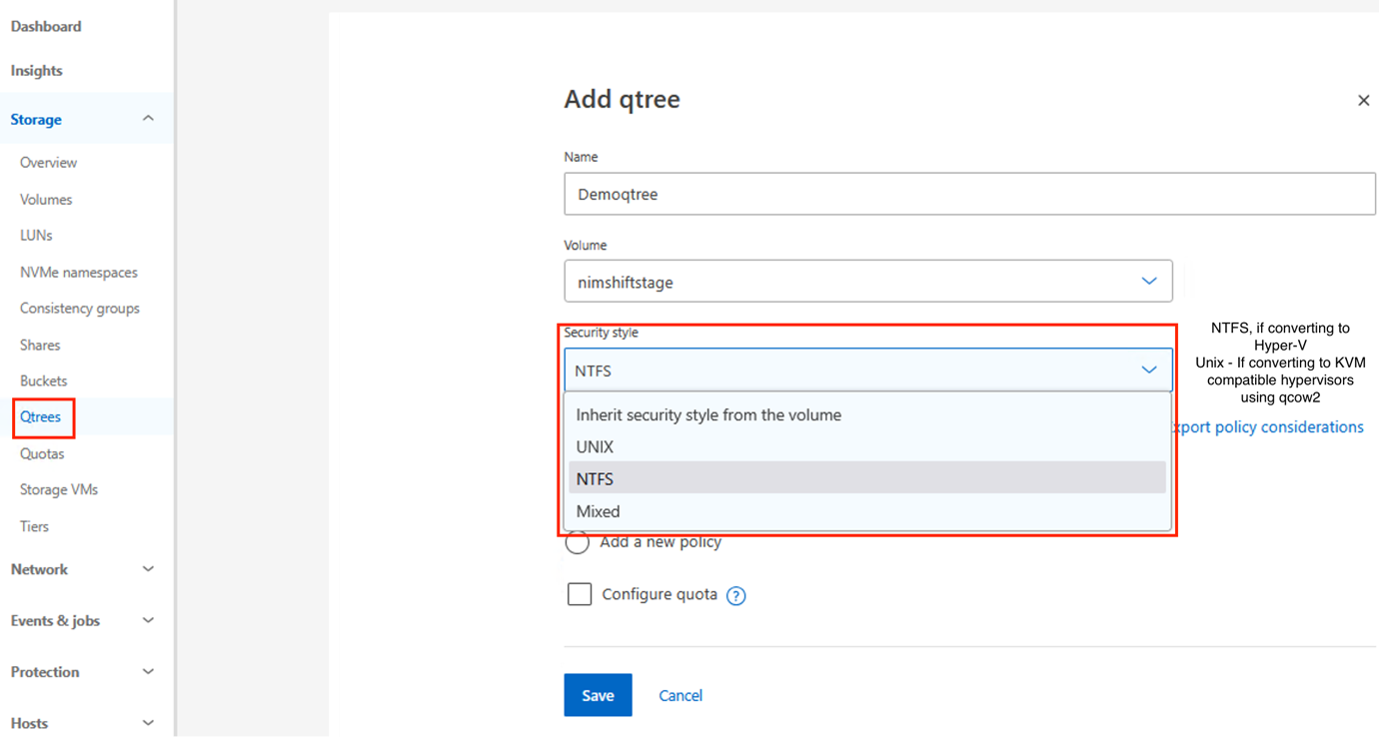Close the Add qtree dialog
1384x739 pixels.
click(1363, 100)
